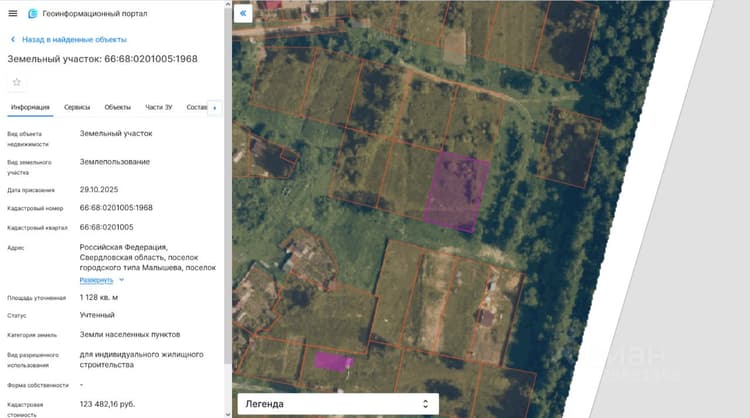
Task: Click the large highlighted purple parcel on map
Action: tap(457, 192)
